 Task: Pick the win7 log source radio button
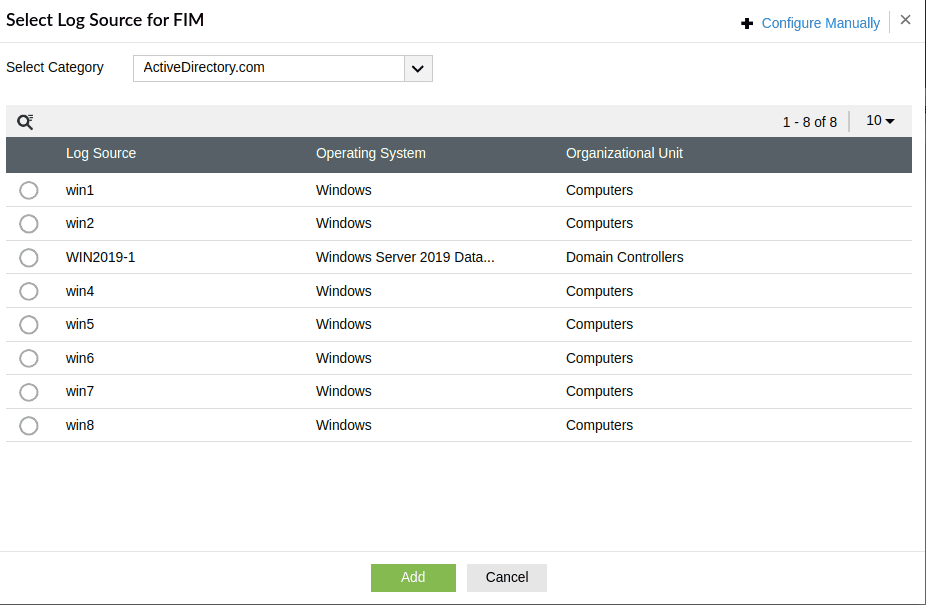pyautogui.click(x=29, y=391)
